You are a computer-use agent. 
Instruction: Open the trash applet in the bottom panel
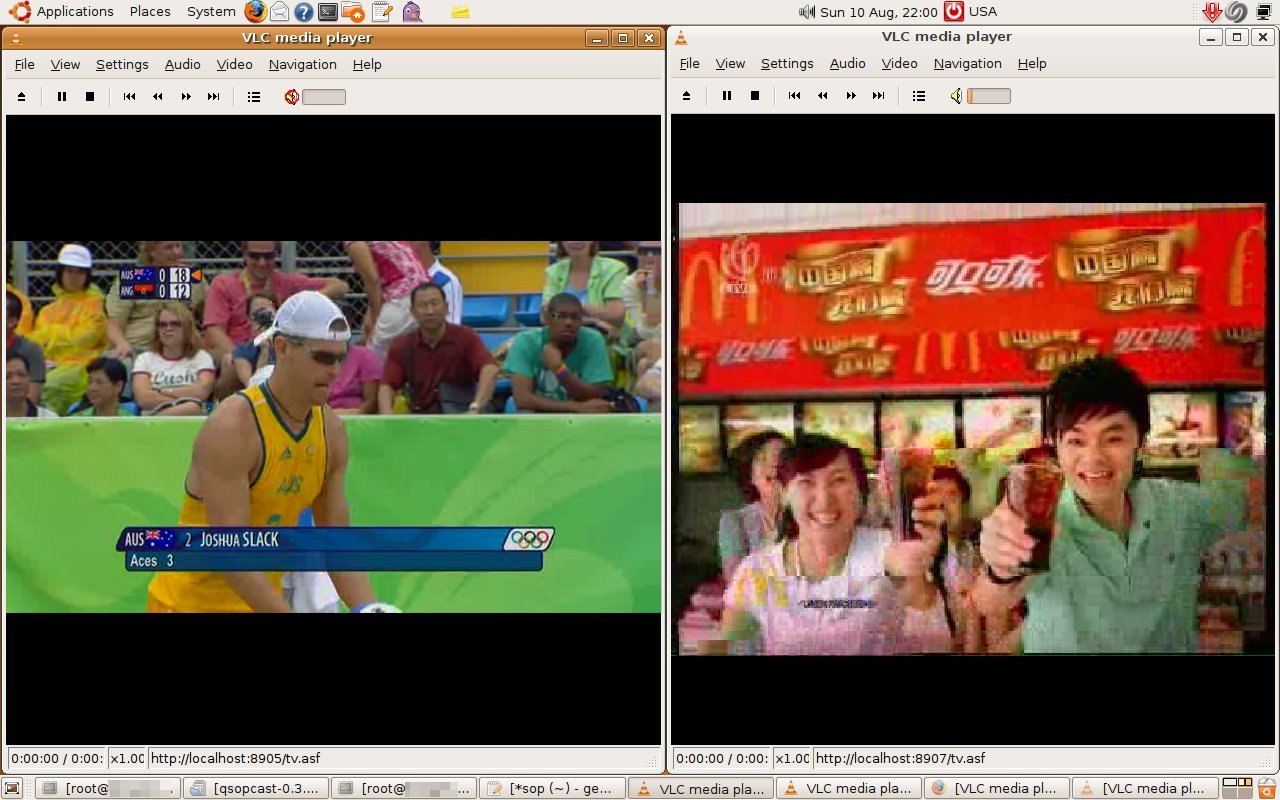[x=1266, y=788]
